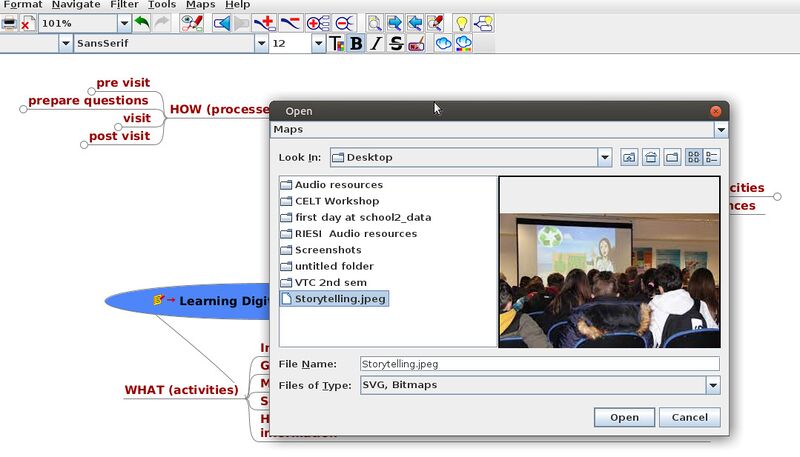Open the Maps menu
Image resolution: width=800 pixels, height=457 pixels.
[x=200, y=5]
